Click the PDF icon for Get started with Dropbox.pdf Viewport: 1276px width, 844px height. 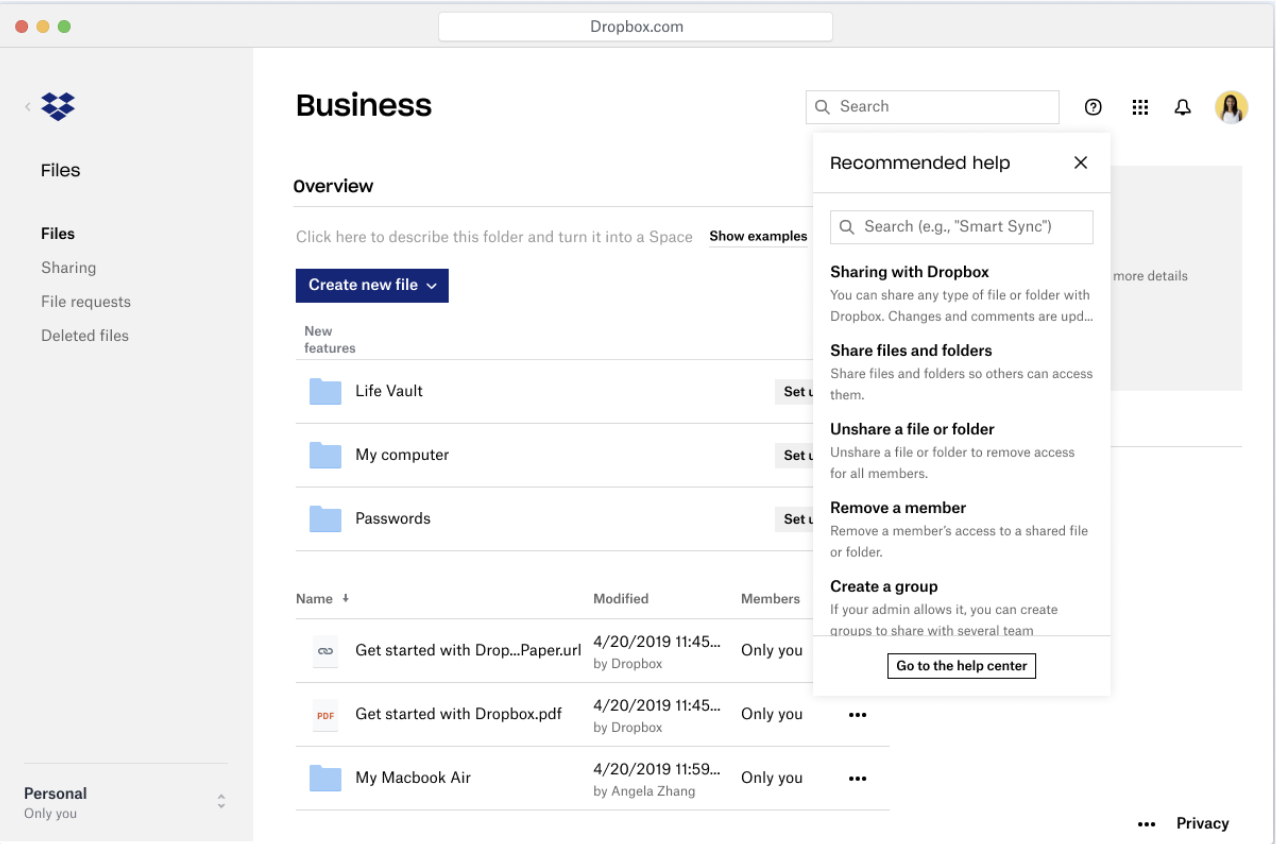tap(325, 715)
